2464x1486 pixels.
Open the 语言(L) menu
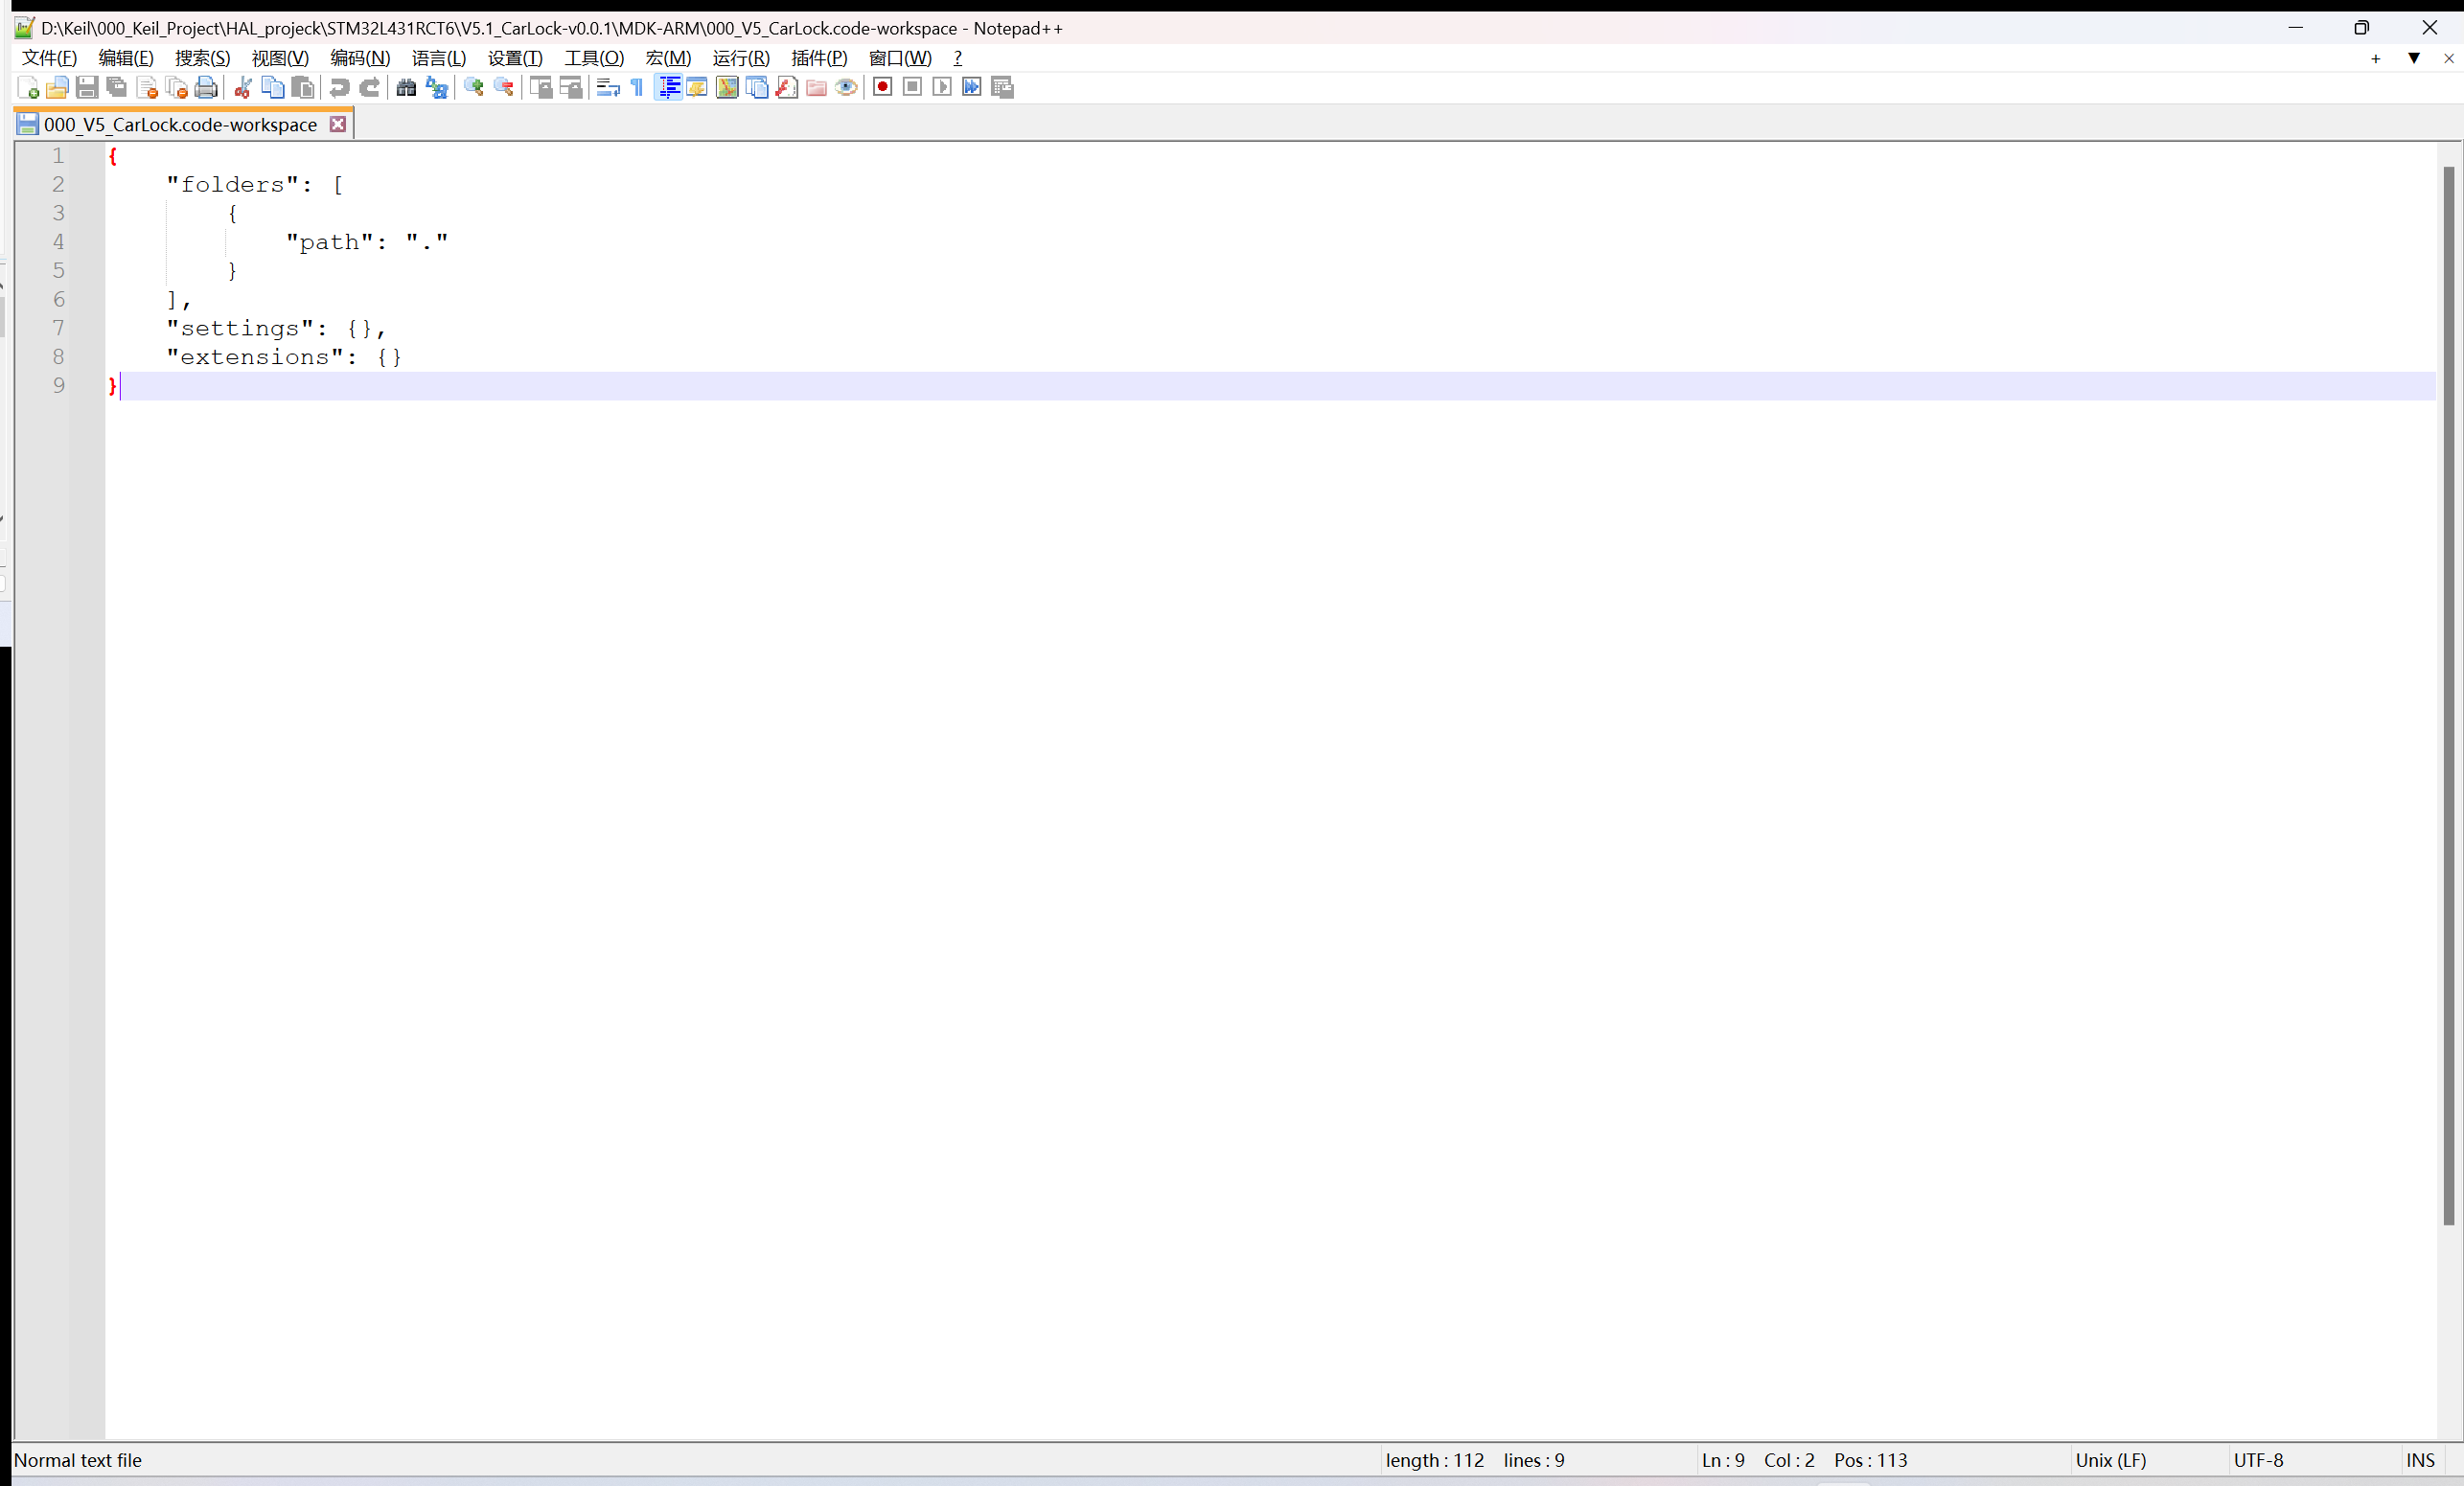pyautogui.click(x=439, y=58)
